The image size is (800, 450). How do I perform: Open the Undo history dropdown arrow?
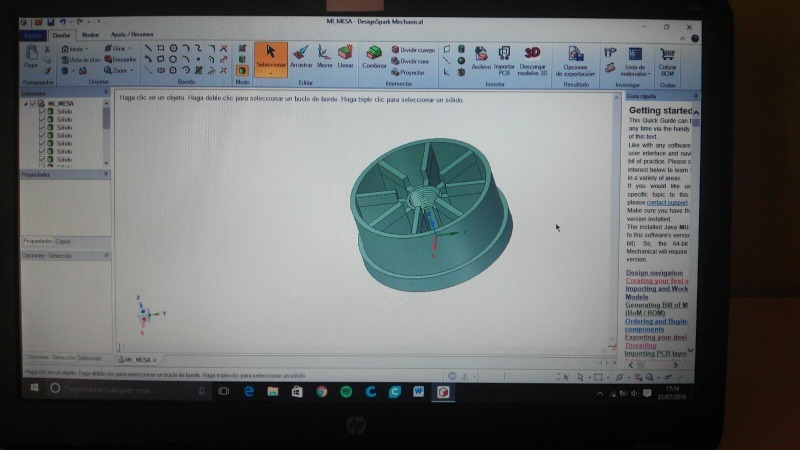69,22
